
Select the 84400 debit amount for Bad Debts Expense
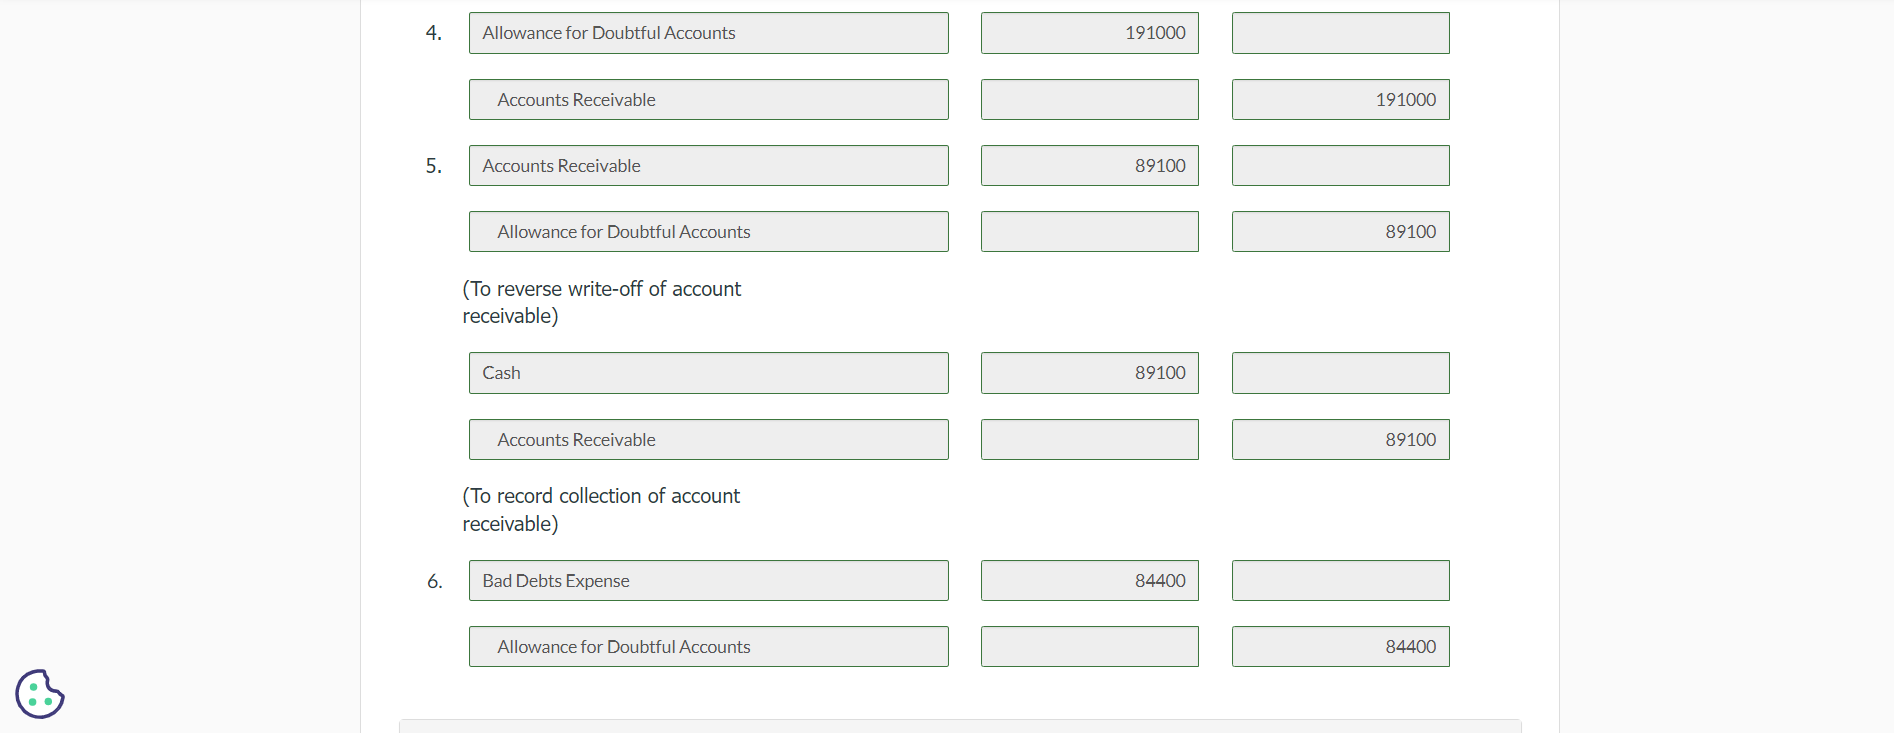(x=1089, y=580)
